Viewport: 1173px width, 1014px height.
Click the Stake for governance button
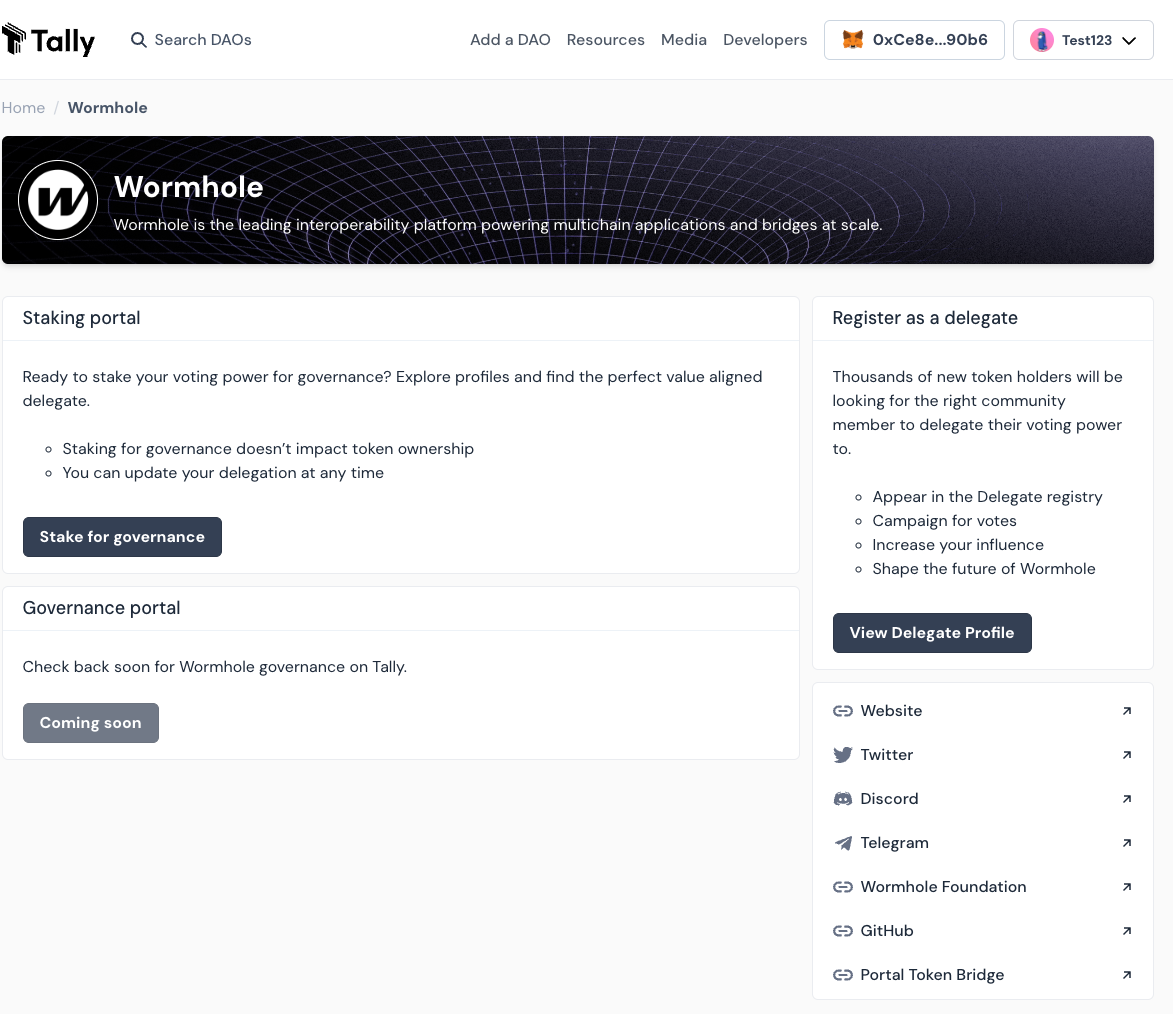pyautogui.click(x=122, y=537)
